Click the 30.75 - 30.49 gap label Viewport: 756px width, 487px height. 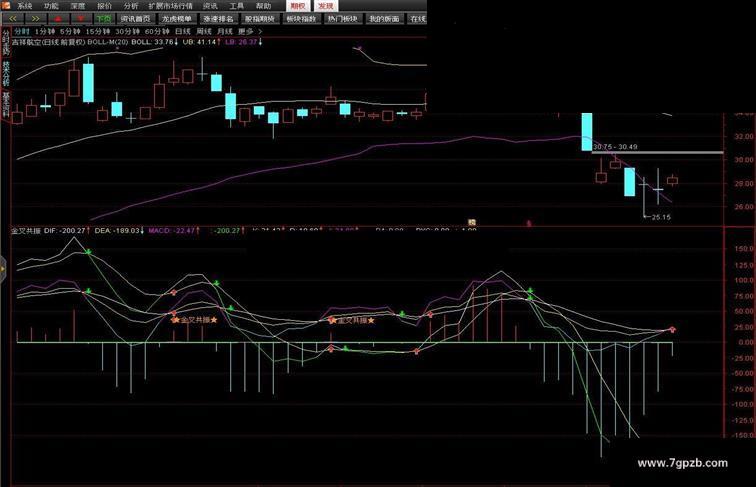click(x=615, y=147)
